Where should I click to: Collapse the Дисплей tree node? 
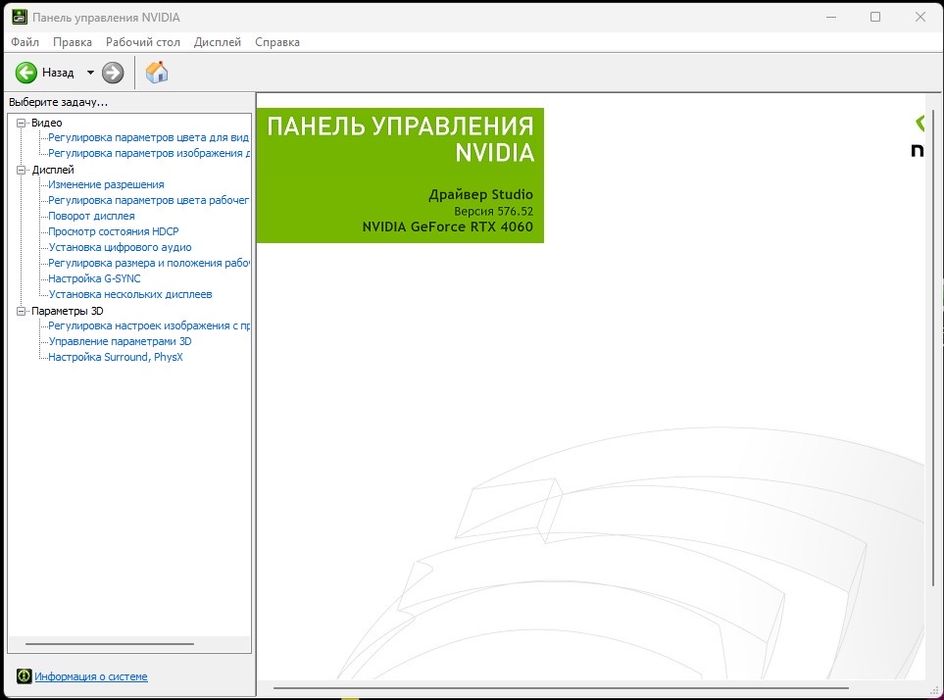22,170
